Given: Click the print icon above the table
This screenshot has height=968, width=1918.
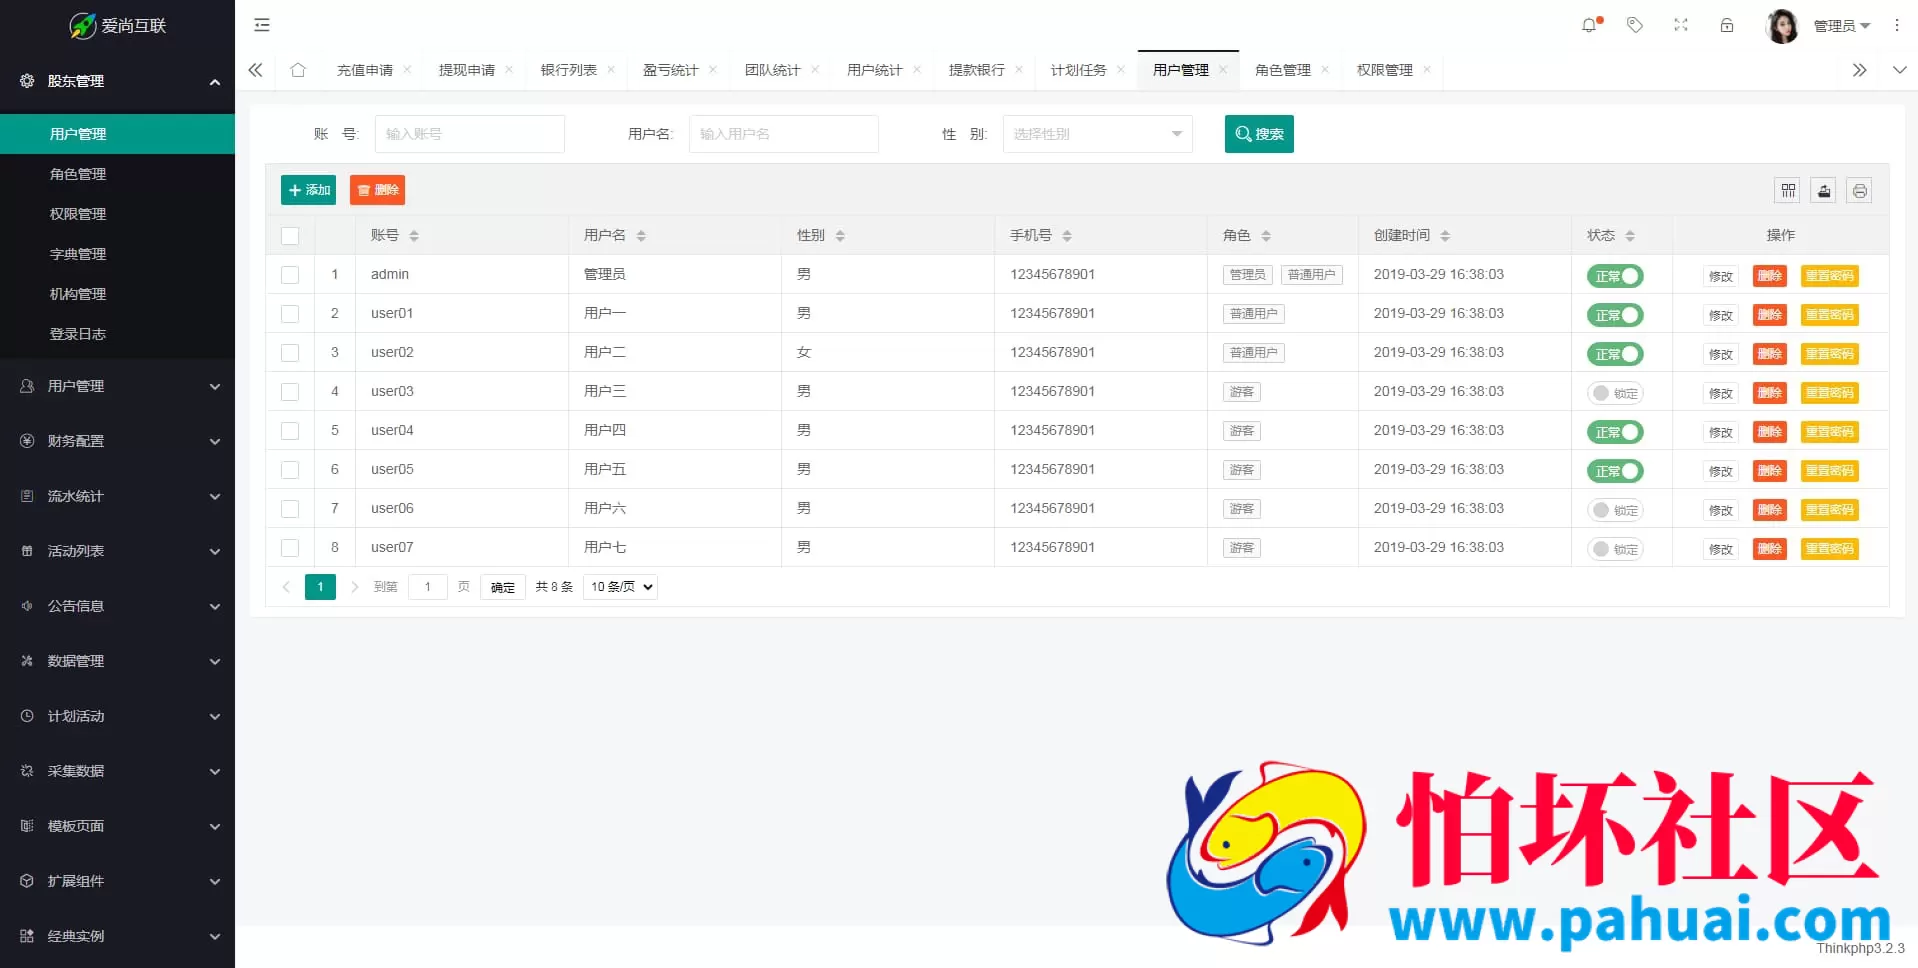Looking at the screenshot, I should coord(1859,190).
